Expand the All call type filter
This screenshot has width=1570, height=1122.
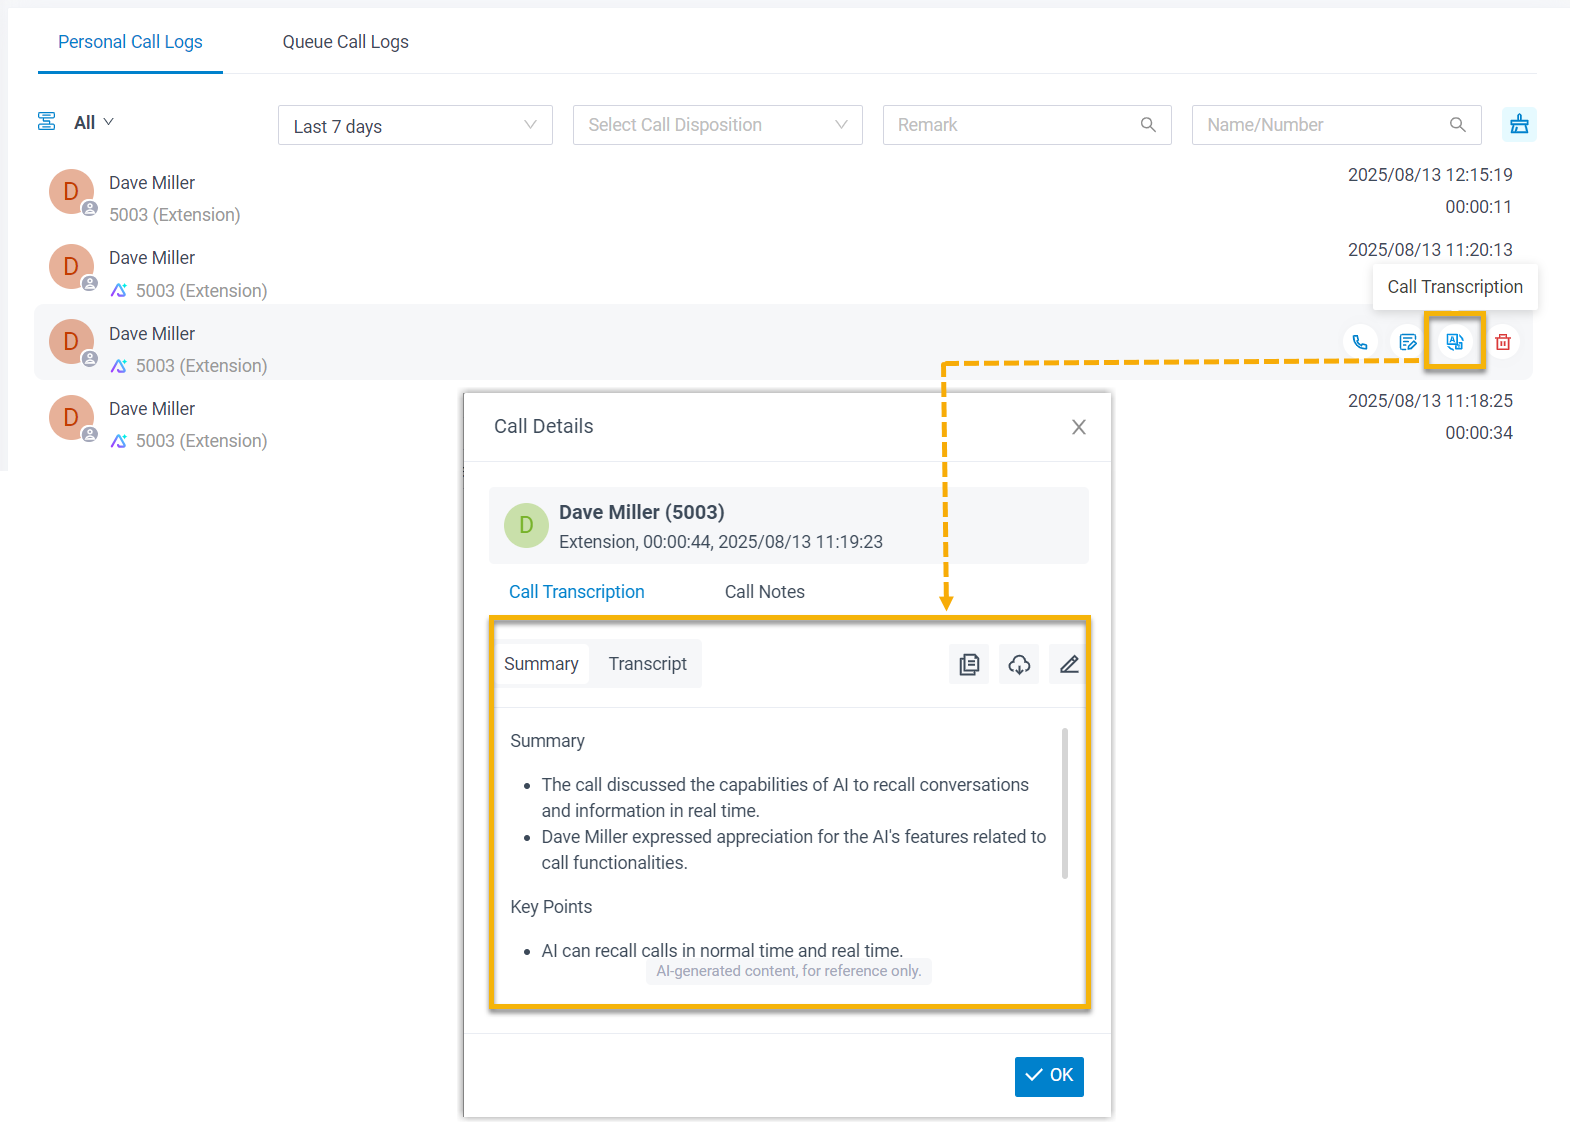93,122
